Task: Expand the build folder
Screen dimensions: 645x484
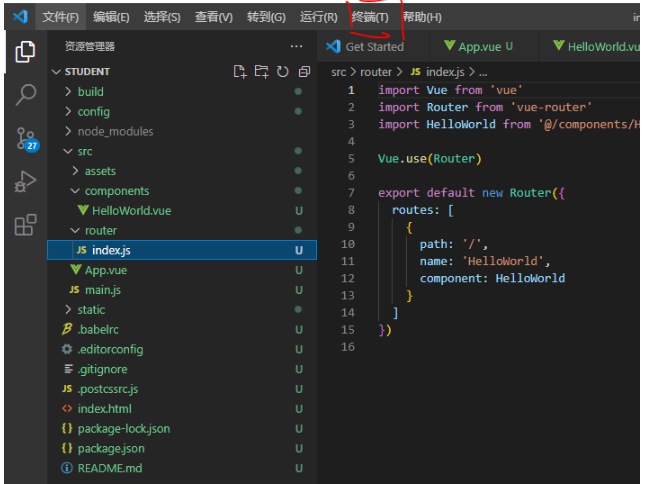Action: (x=90, y=91)
